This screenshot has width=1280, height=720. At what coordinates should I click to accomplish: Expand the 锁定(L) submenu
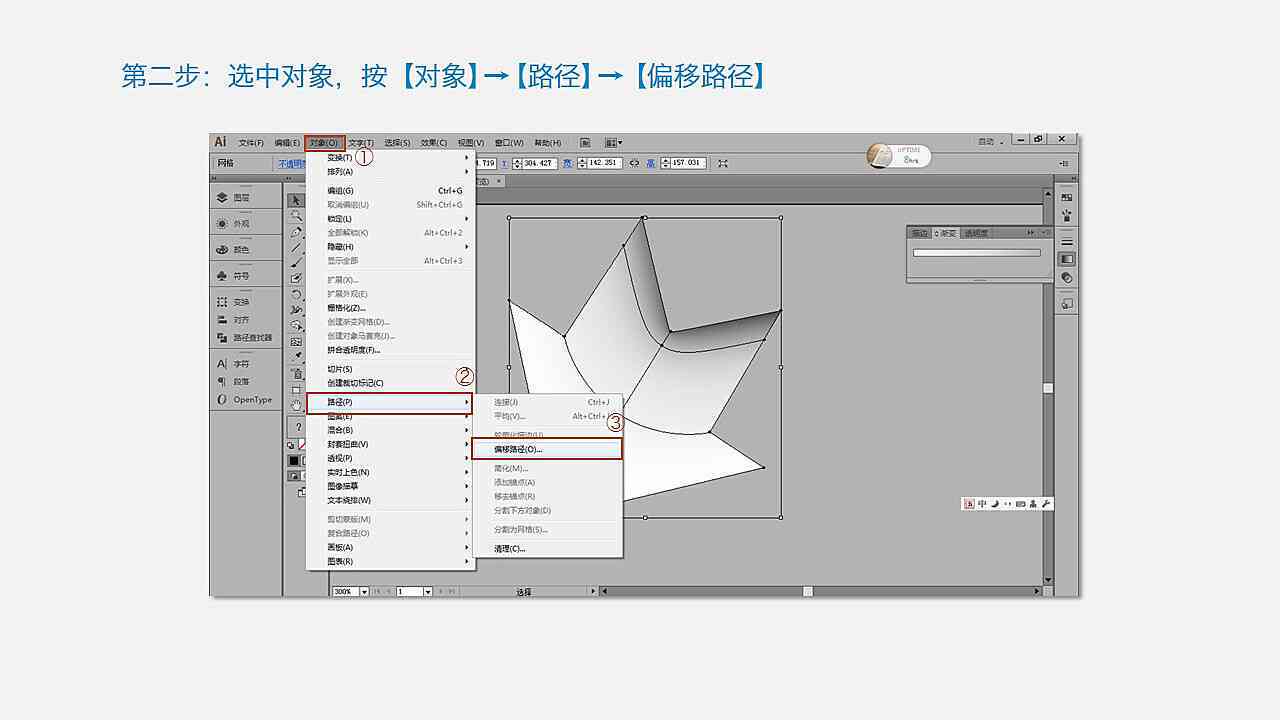pyautogui.click(x=390, y=219)
